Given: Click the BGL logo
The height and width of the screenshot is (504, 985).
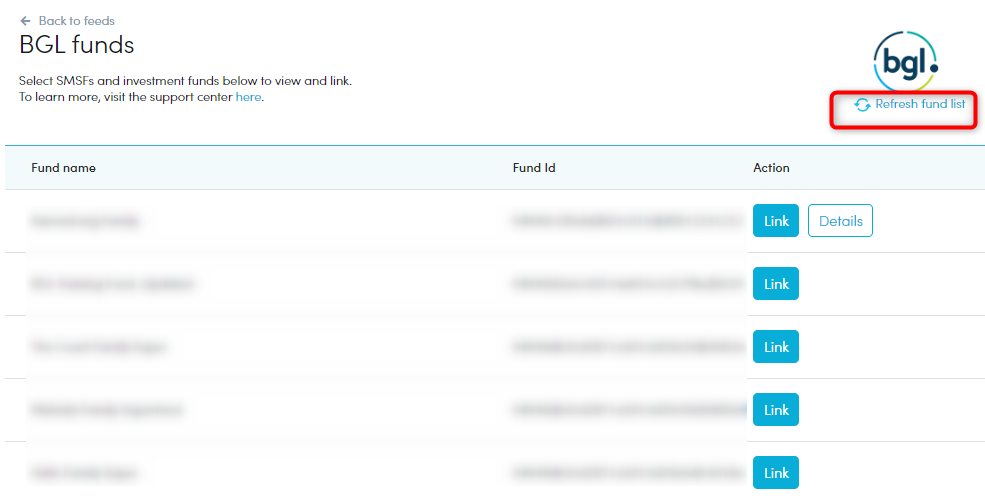Looking at the screenshot, I should (906, 62).
